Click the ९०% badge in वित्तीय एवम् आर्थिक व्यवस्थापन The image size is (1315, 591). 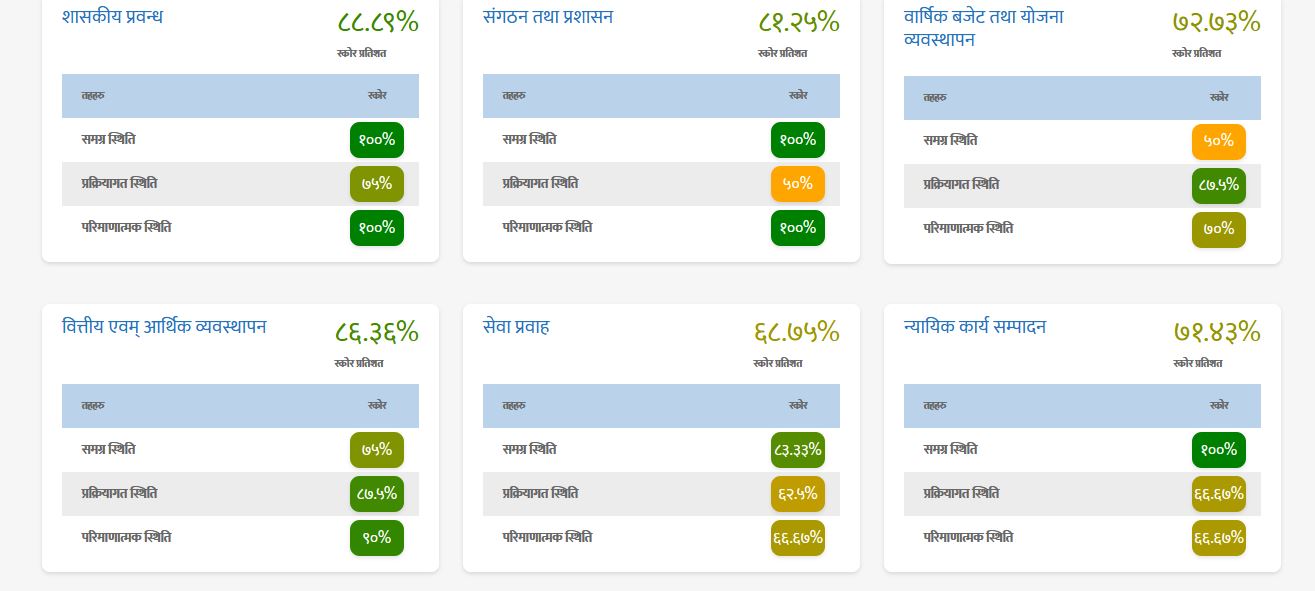pyautogui.click(x=377, y=538)
